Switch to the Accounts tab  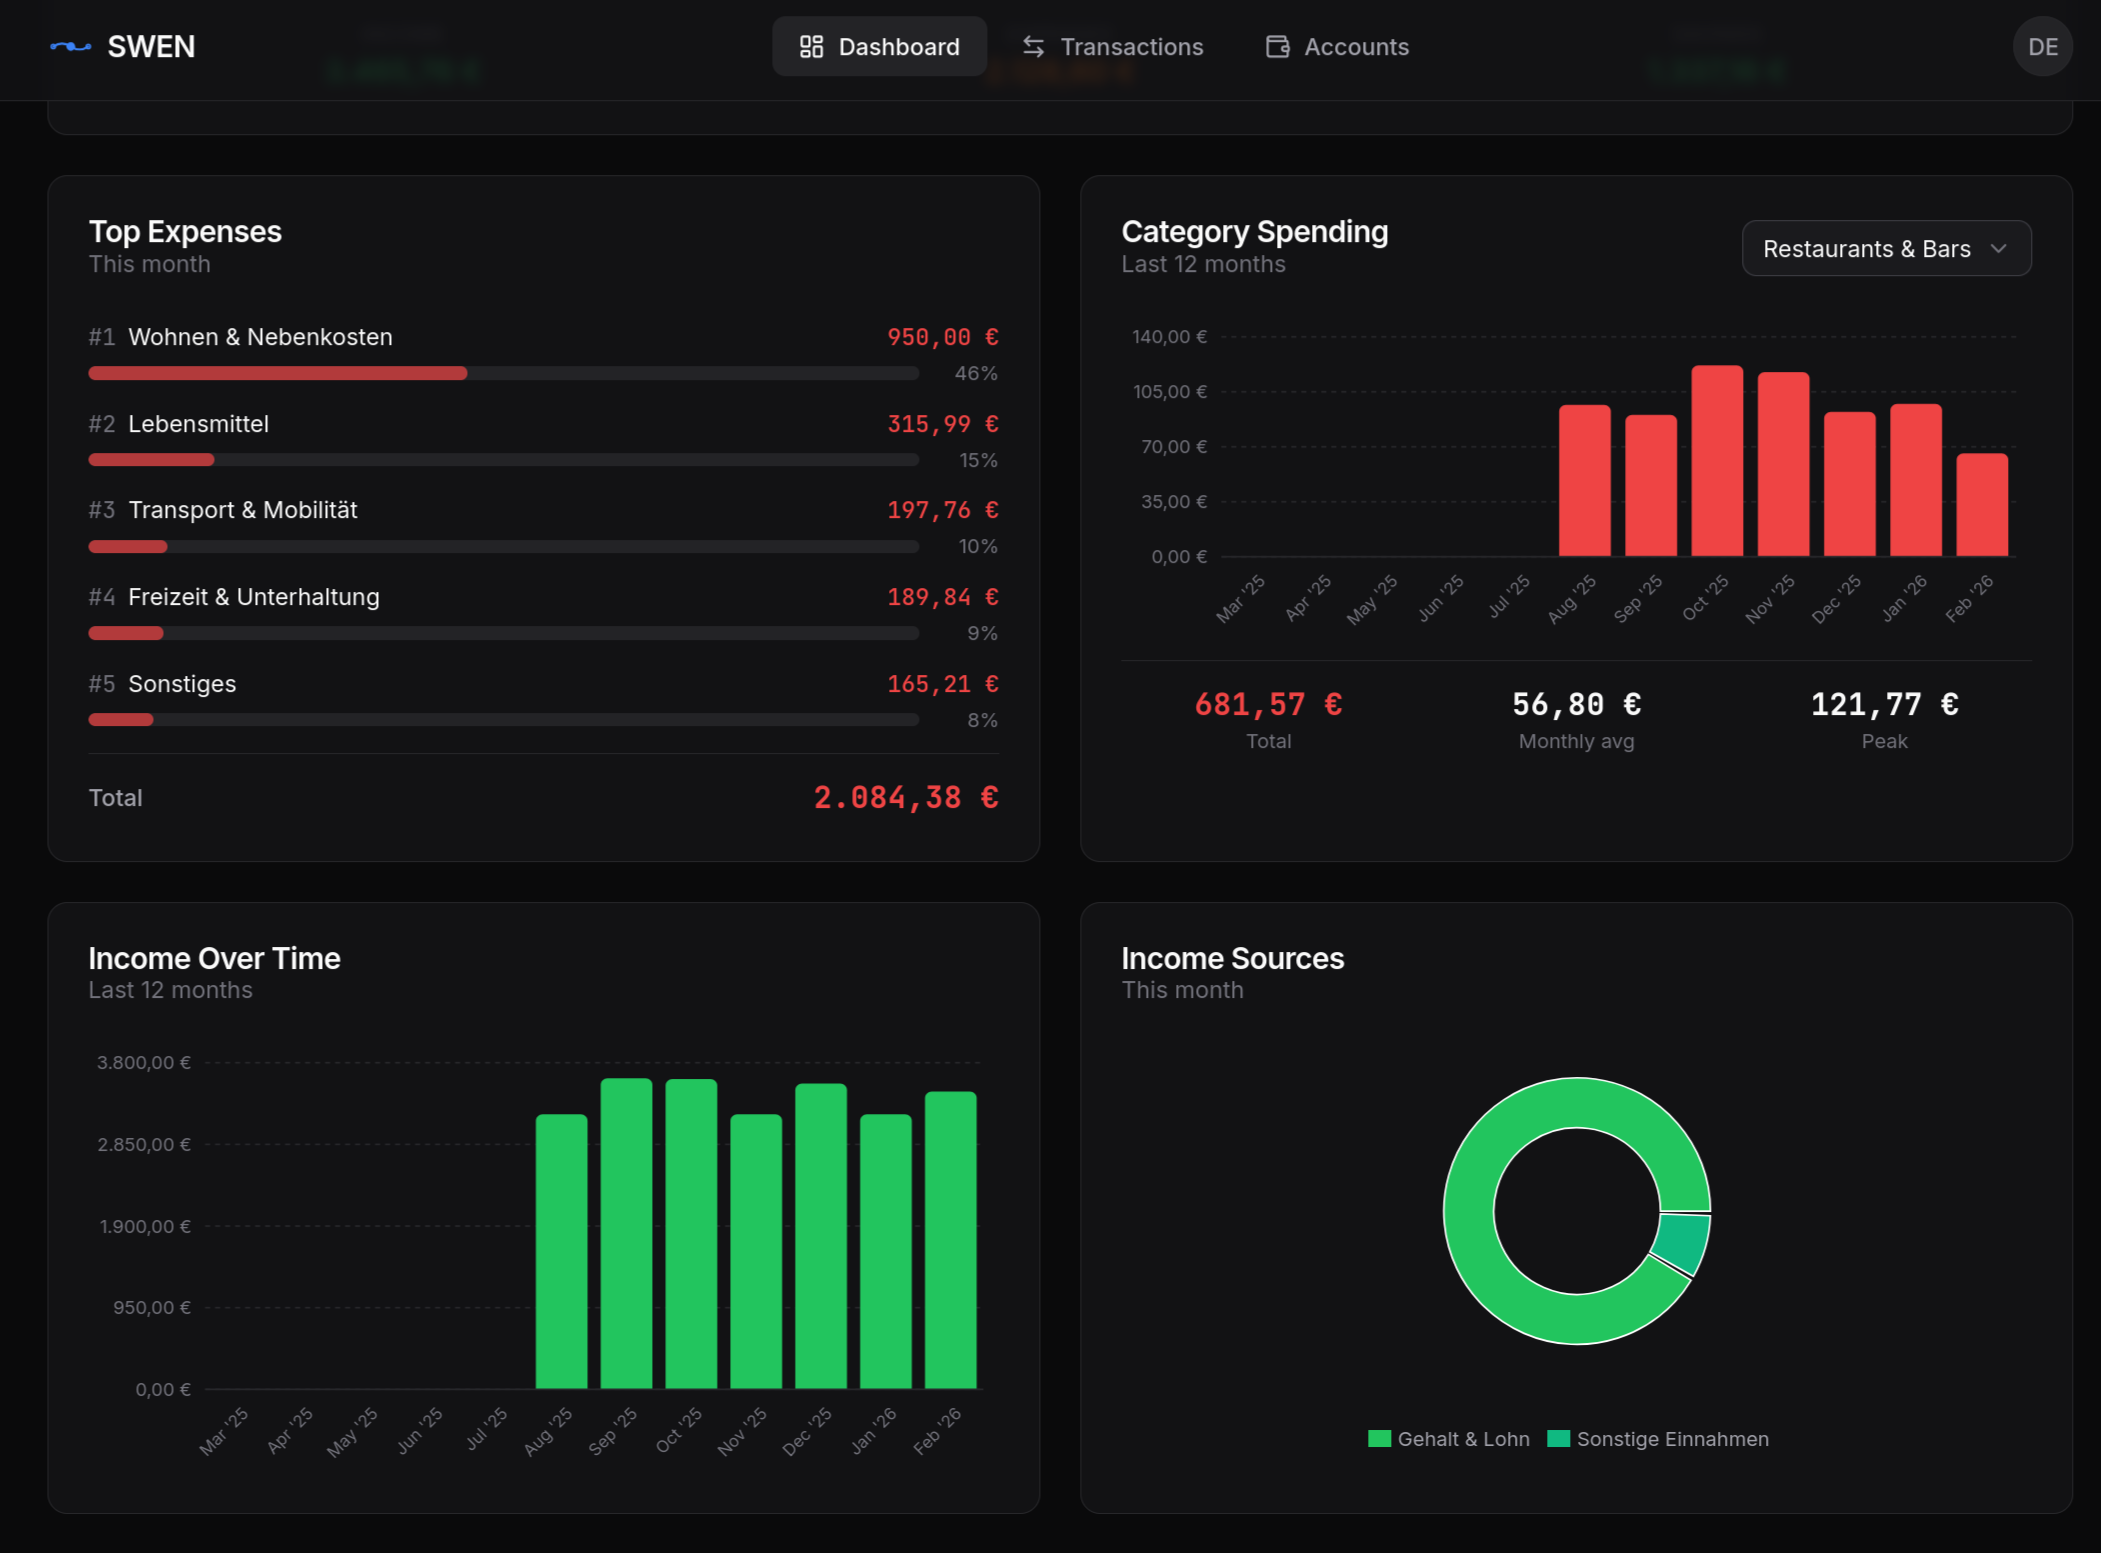click(1336, 46)
